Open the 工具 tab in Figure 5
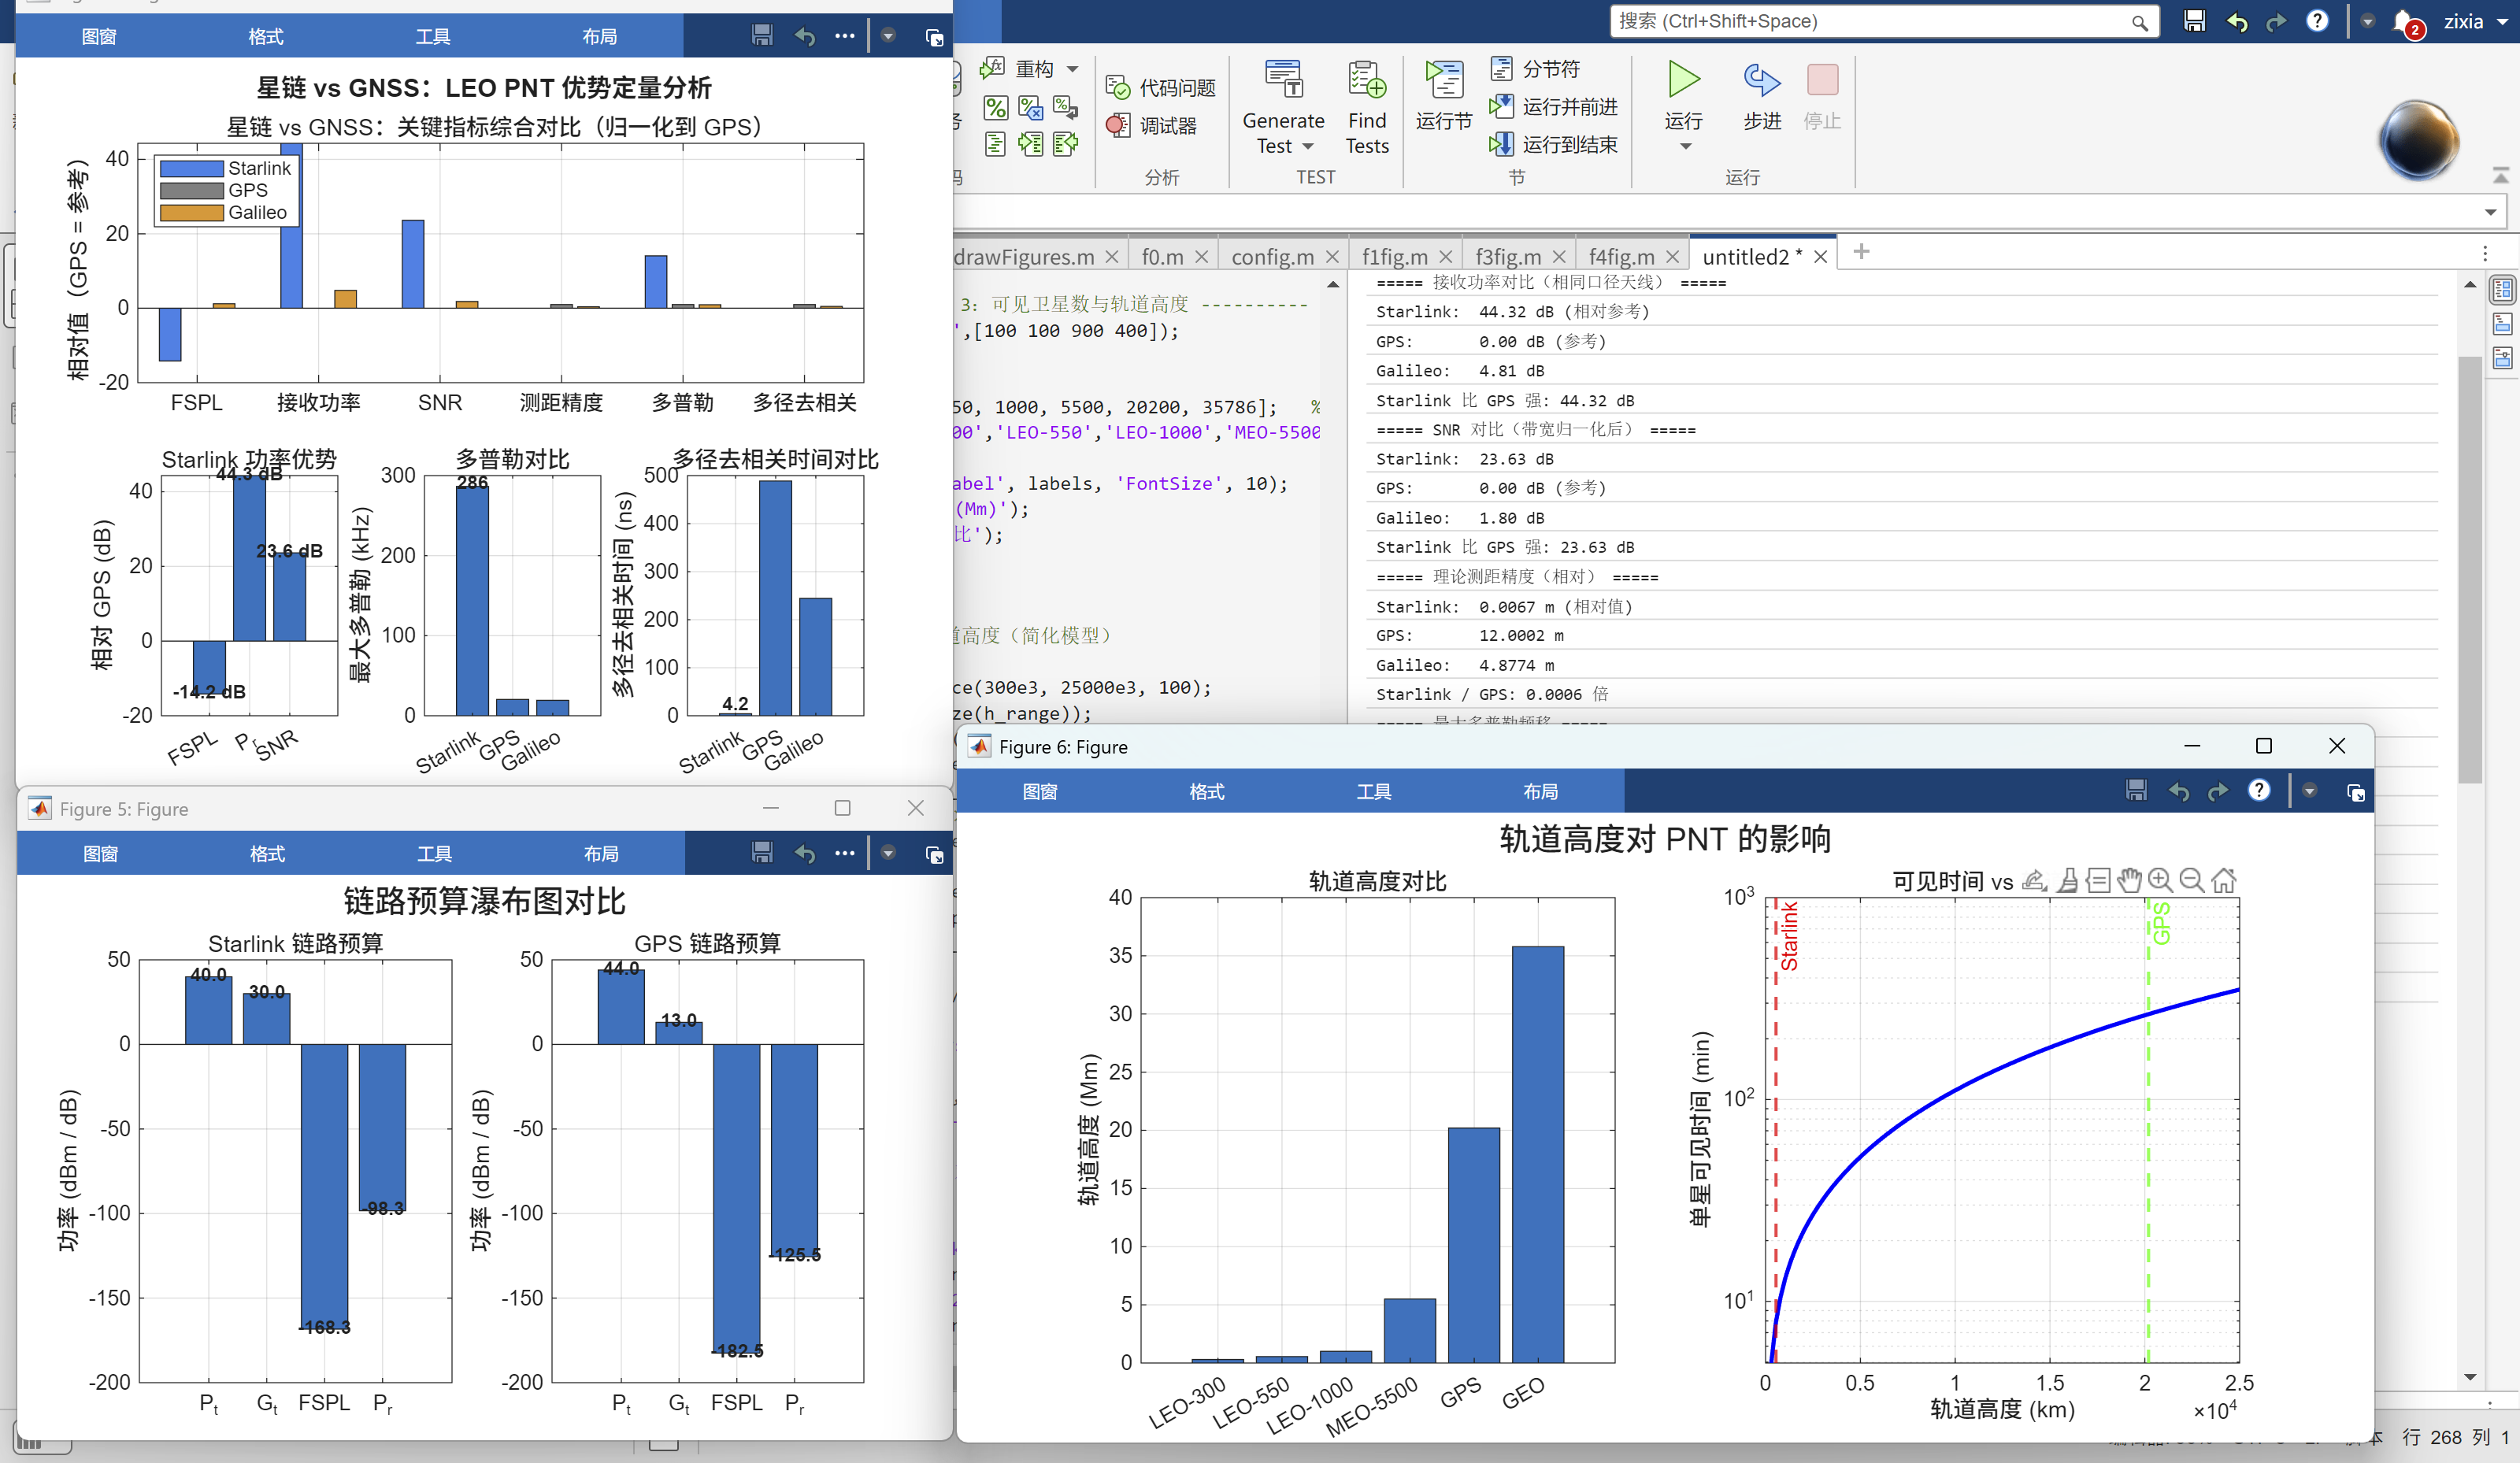 [434, 853]
